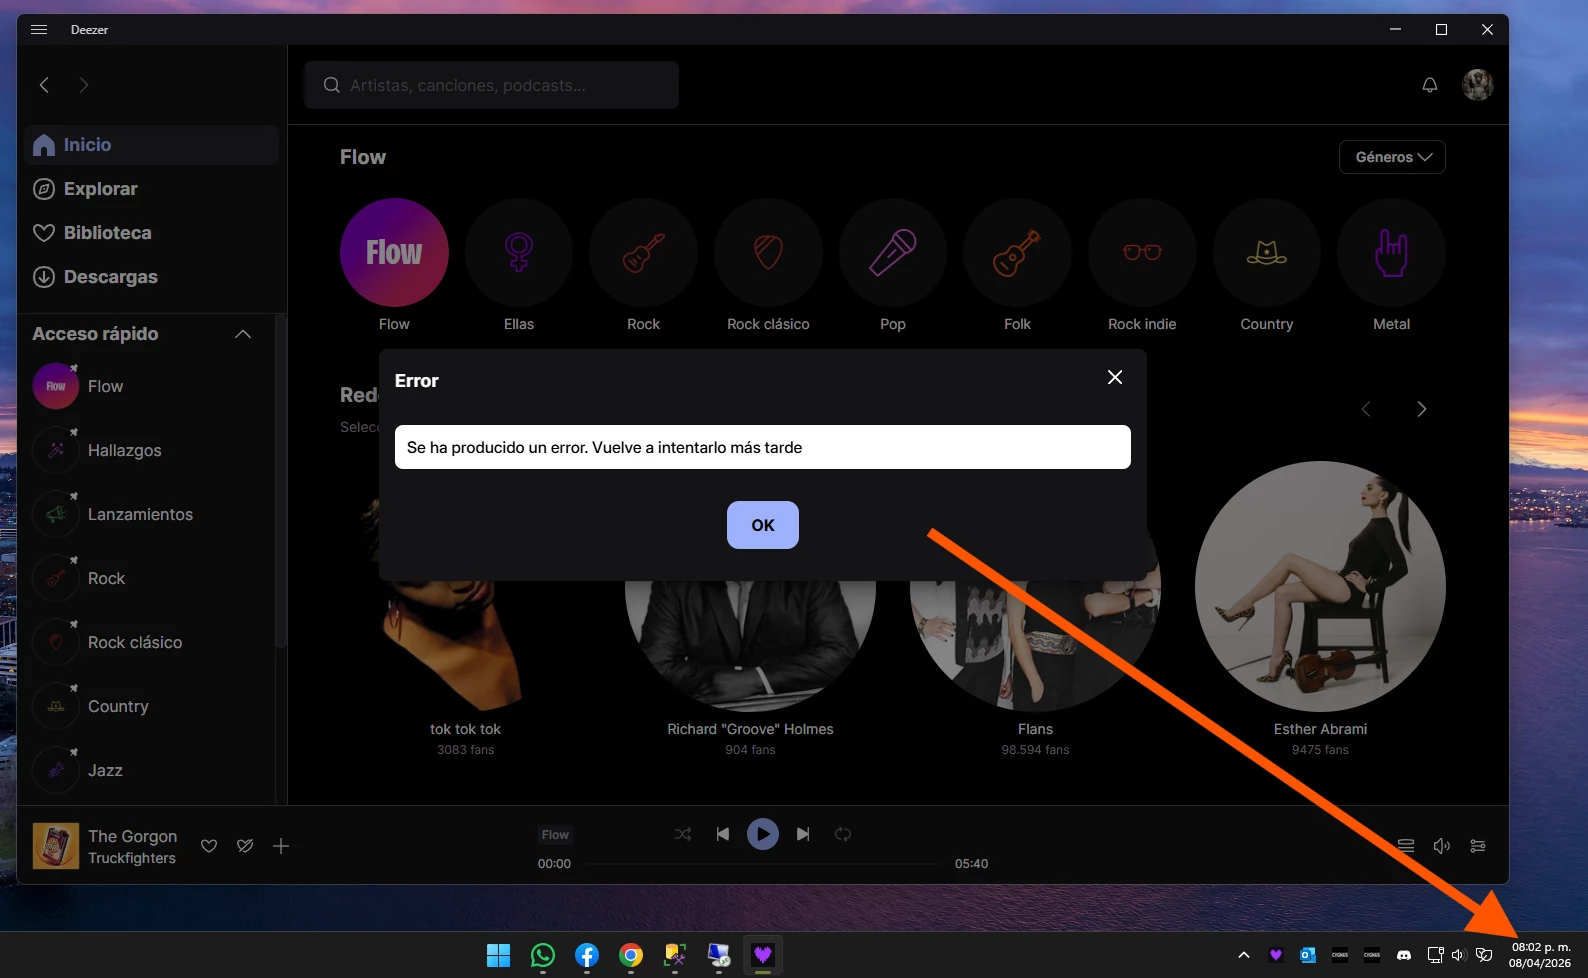Click OK in the Error dialog
1588x978 pixels.
coord(762,525)
